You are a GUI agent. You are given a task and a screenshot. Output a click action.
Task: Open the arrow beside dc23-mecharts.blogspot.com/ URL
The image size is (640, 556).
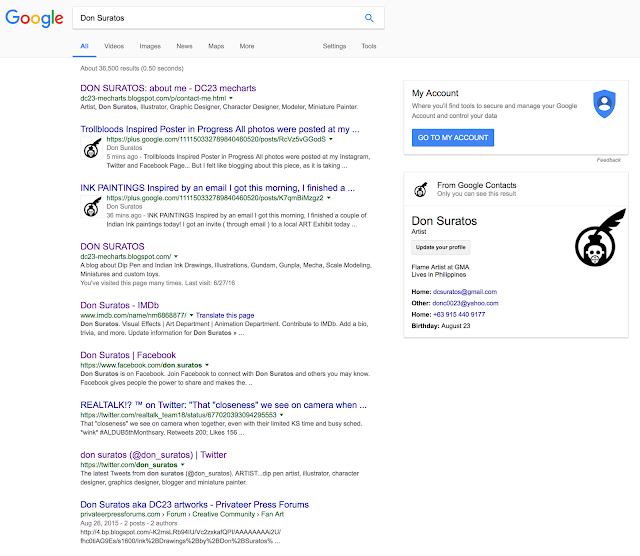[176, 257]
